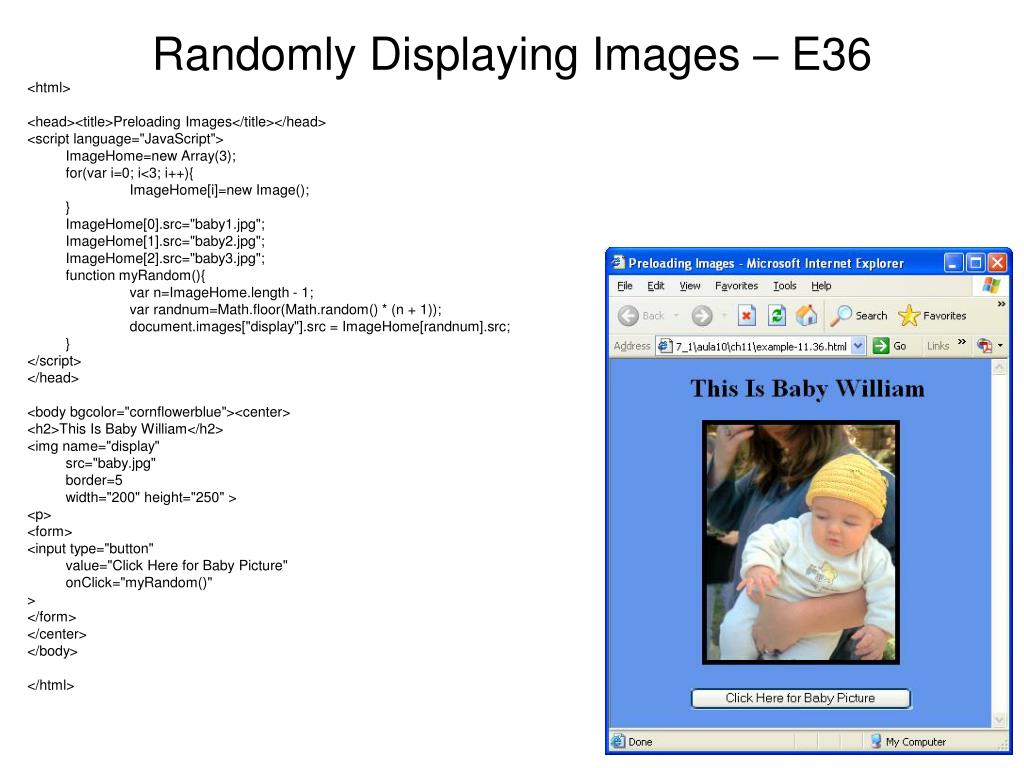The width and height of the screenshot is (1024, 768).
Task: Maximize the Internet Explorer window
Action: point(975,263)
